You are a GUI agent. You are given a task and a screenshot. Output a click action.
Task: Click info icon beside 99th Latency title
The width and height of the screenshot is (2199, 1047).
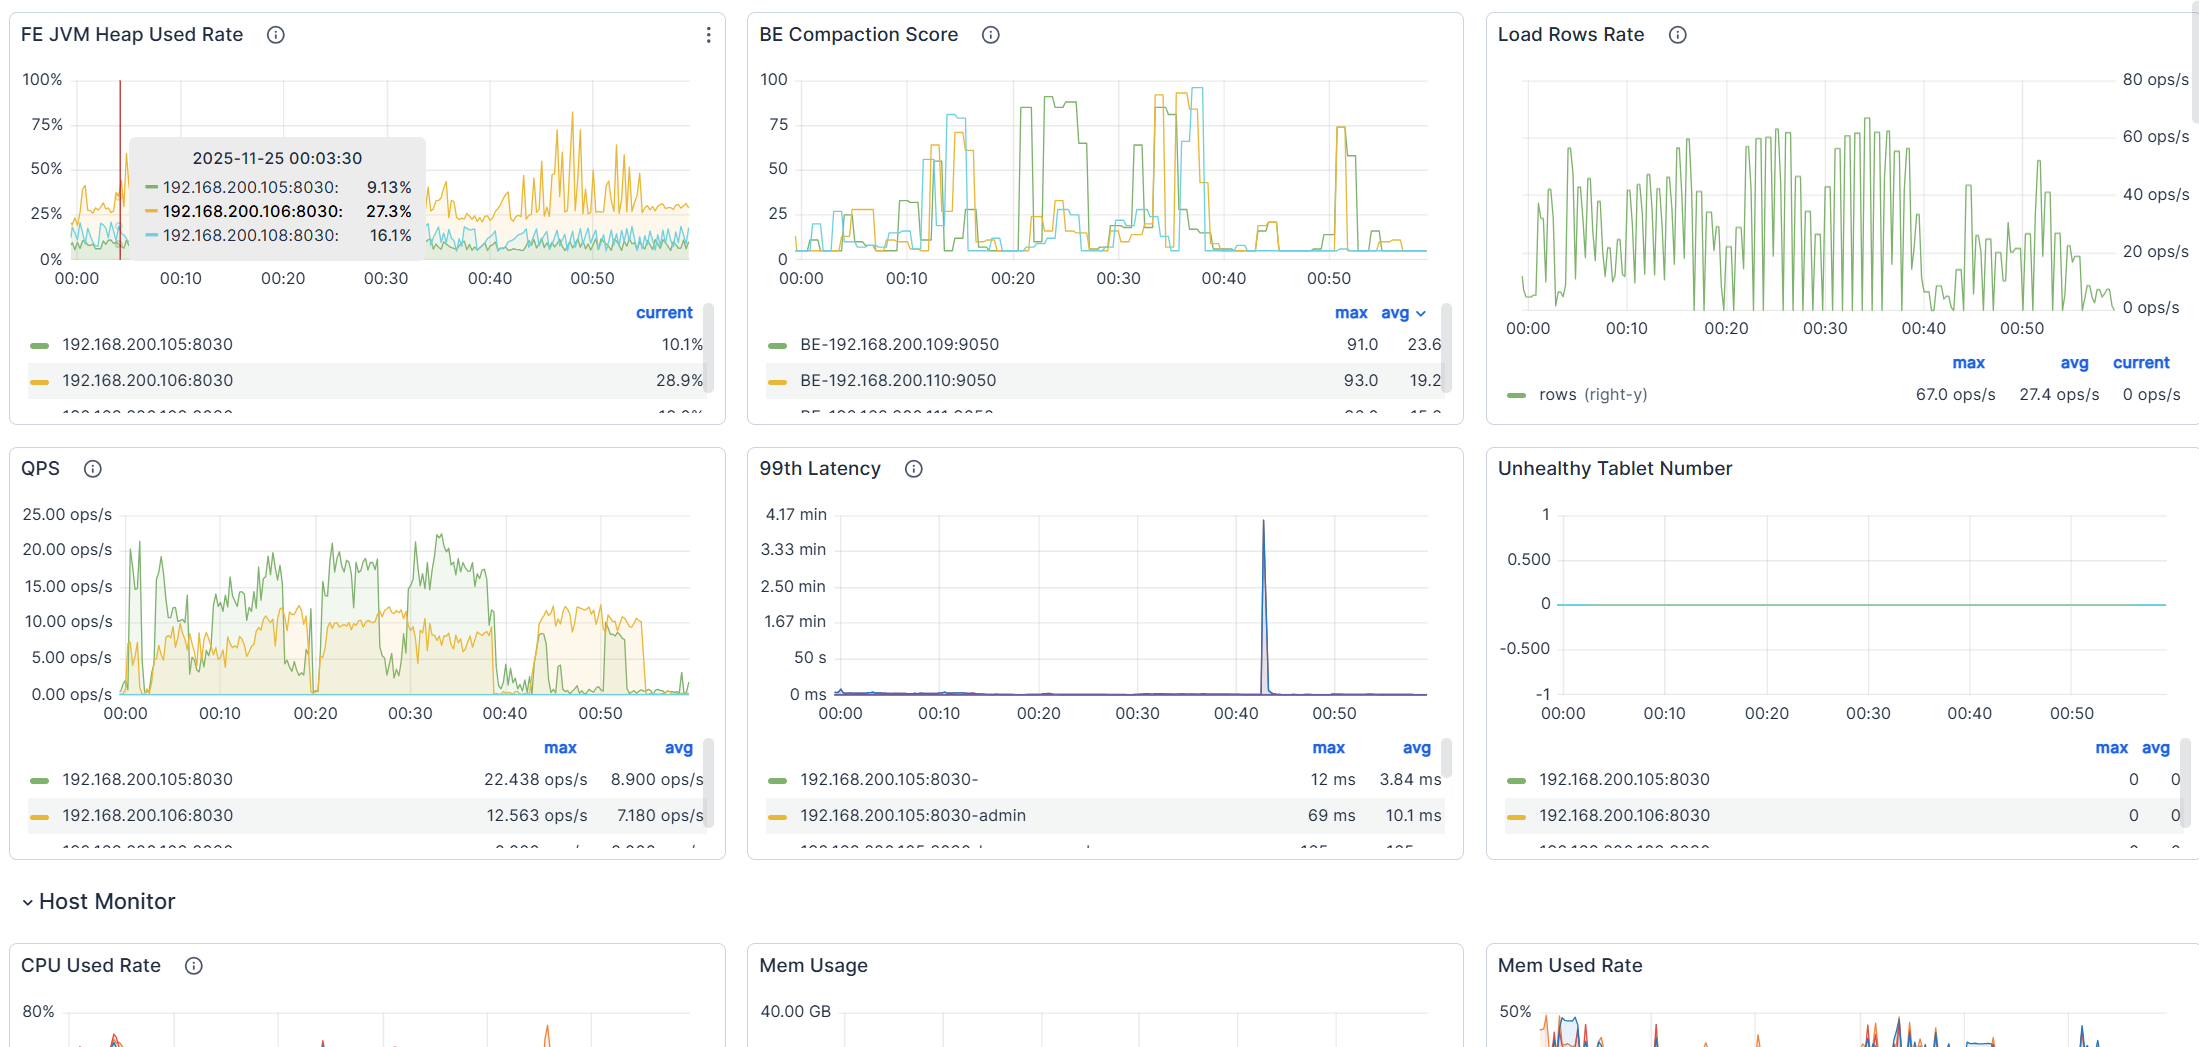tap(913, 469)
